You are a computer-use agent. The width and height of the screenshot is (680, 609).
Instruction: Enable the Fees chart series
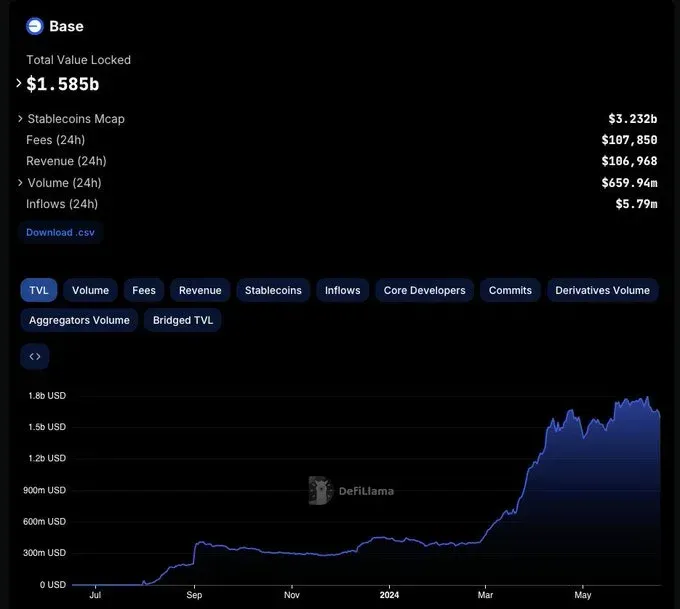pos(144,290)
